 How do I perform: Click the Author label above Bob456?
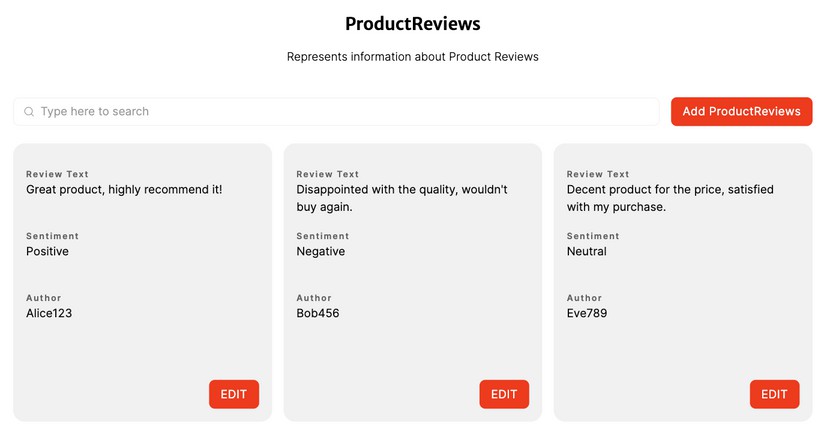[314, 298]
